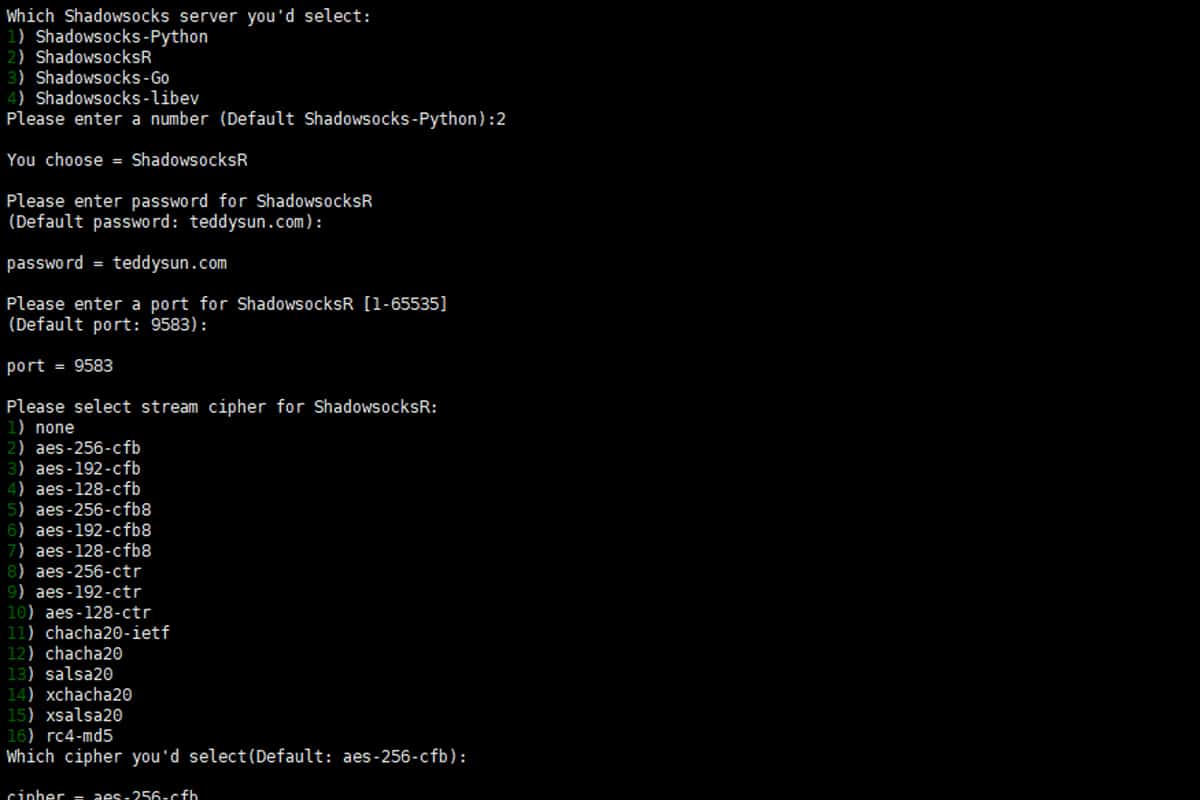This screenshot has height=800, width=1200.
Task: Click the "Which cipher you'd select" prompt
Action: [x=237, y=757]
